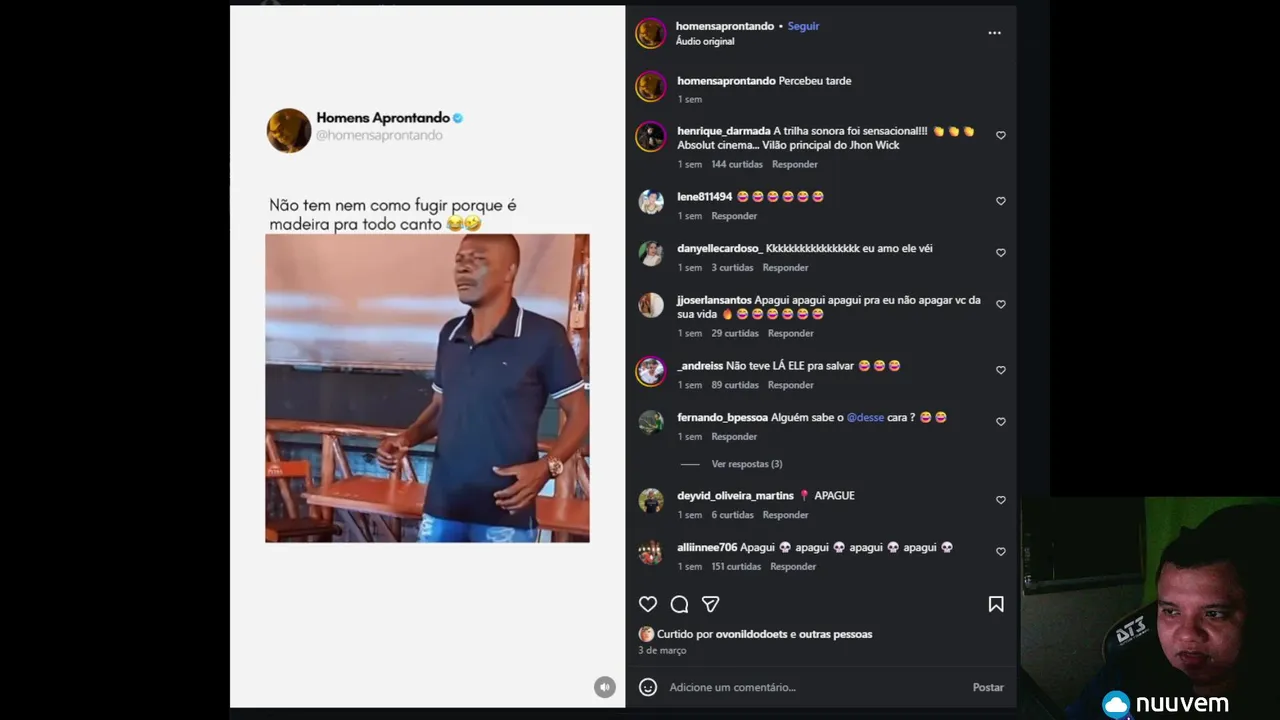Open homensaprontando profile avatar in header
The height and width of the screenshot is (720, 1280).
pos(651,33)
